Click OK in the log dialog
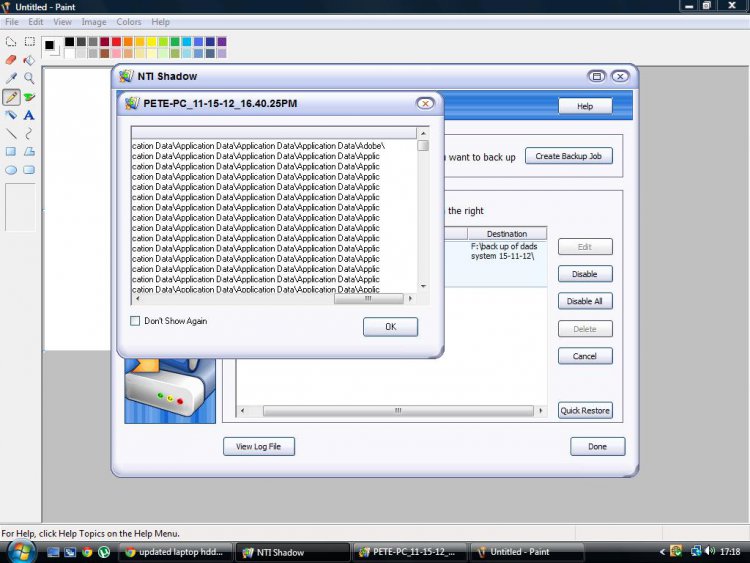The width and height of the screenshot is (750, 563). tap(390, 327)
